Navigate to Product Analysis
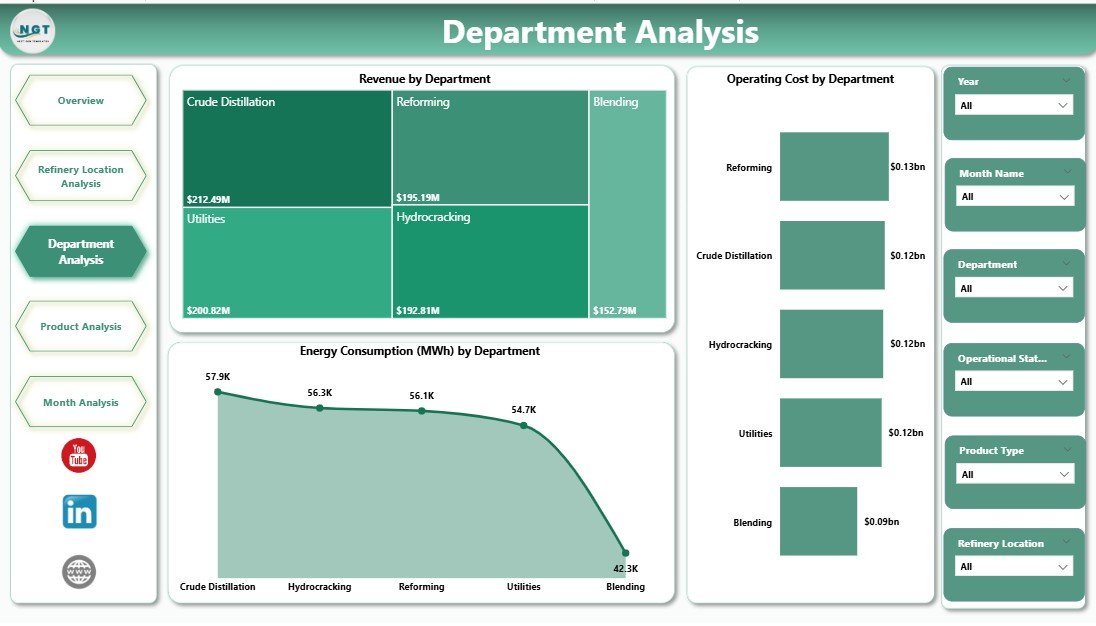 [80, 326]
